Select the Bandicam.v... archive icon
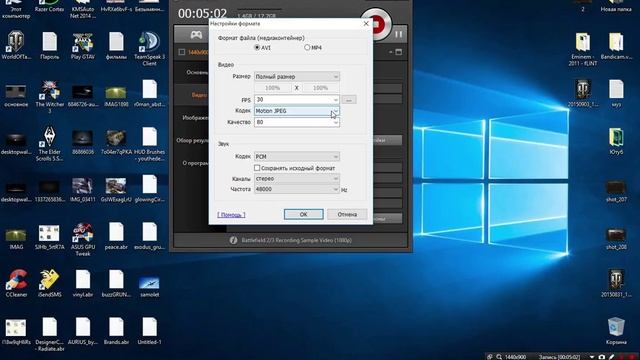Image resolution: width=640 pixels, height=360 pixels. click(x=616, y=46)
